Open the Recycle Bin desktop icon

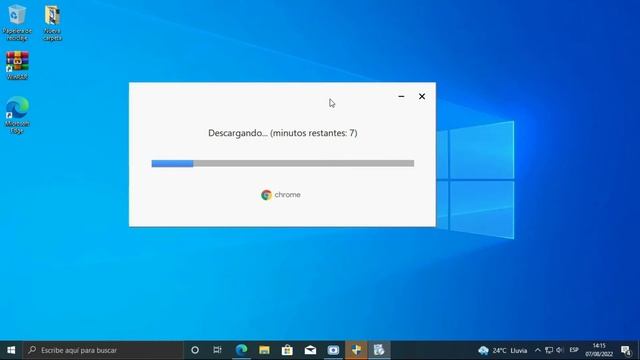17,22
